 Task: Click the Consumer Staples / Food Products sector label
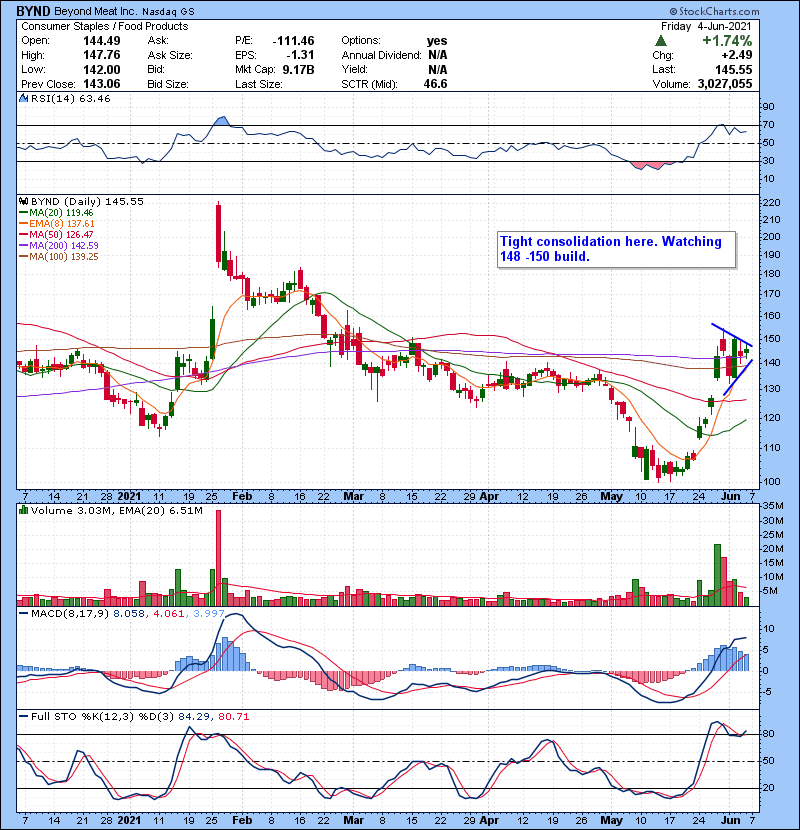click(x=105, y=26)
